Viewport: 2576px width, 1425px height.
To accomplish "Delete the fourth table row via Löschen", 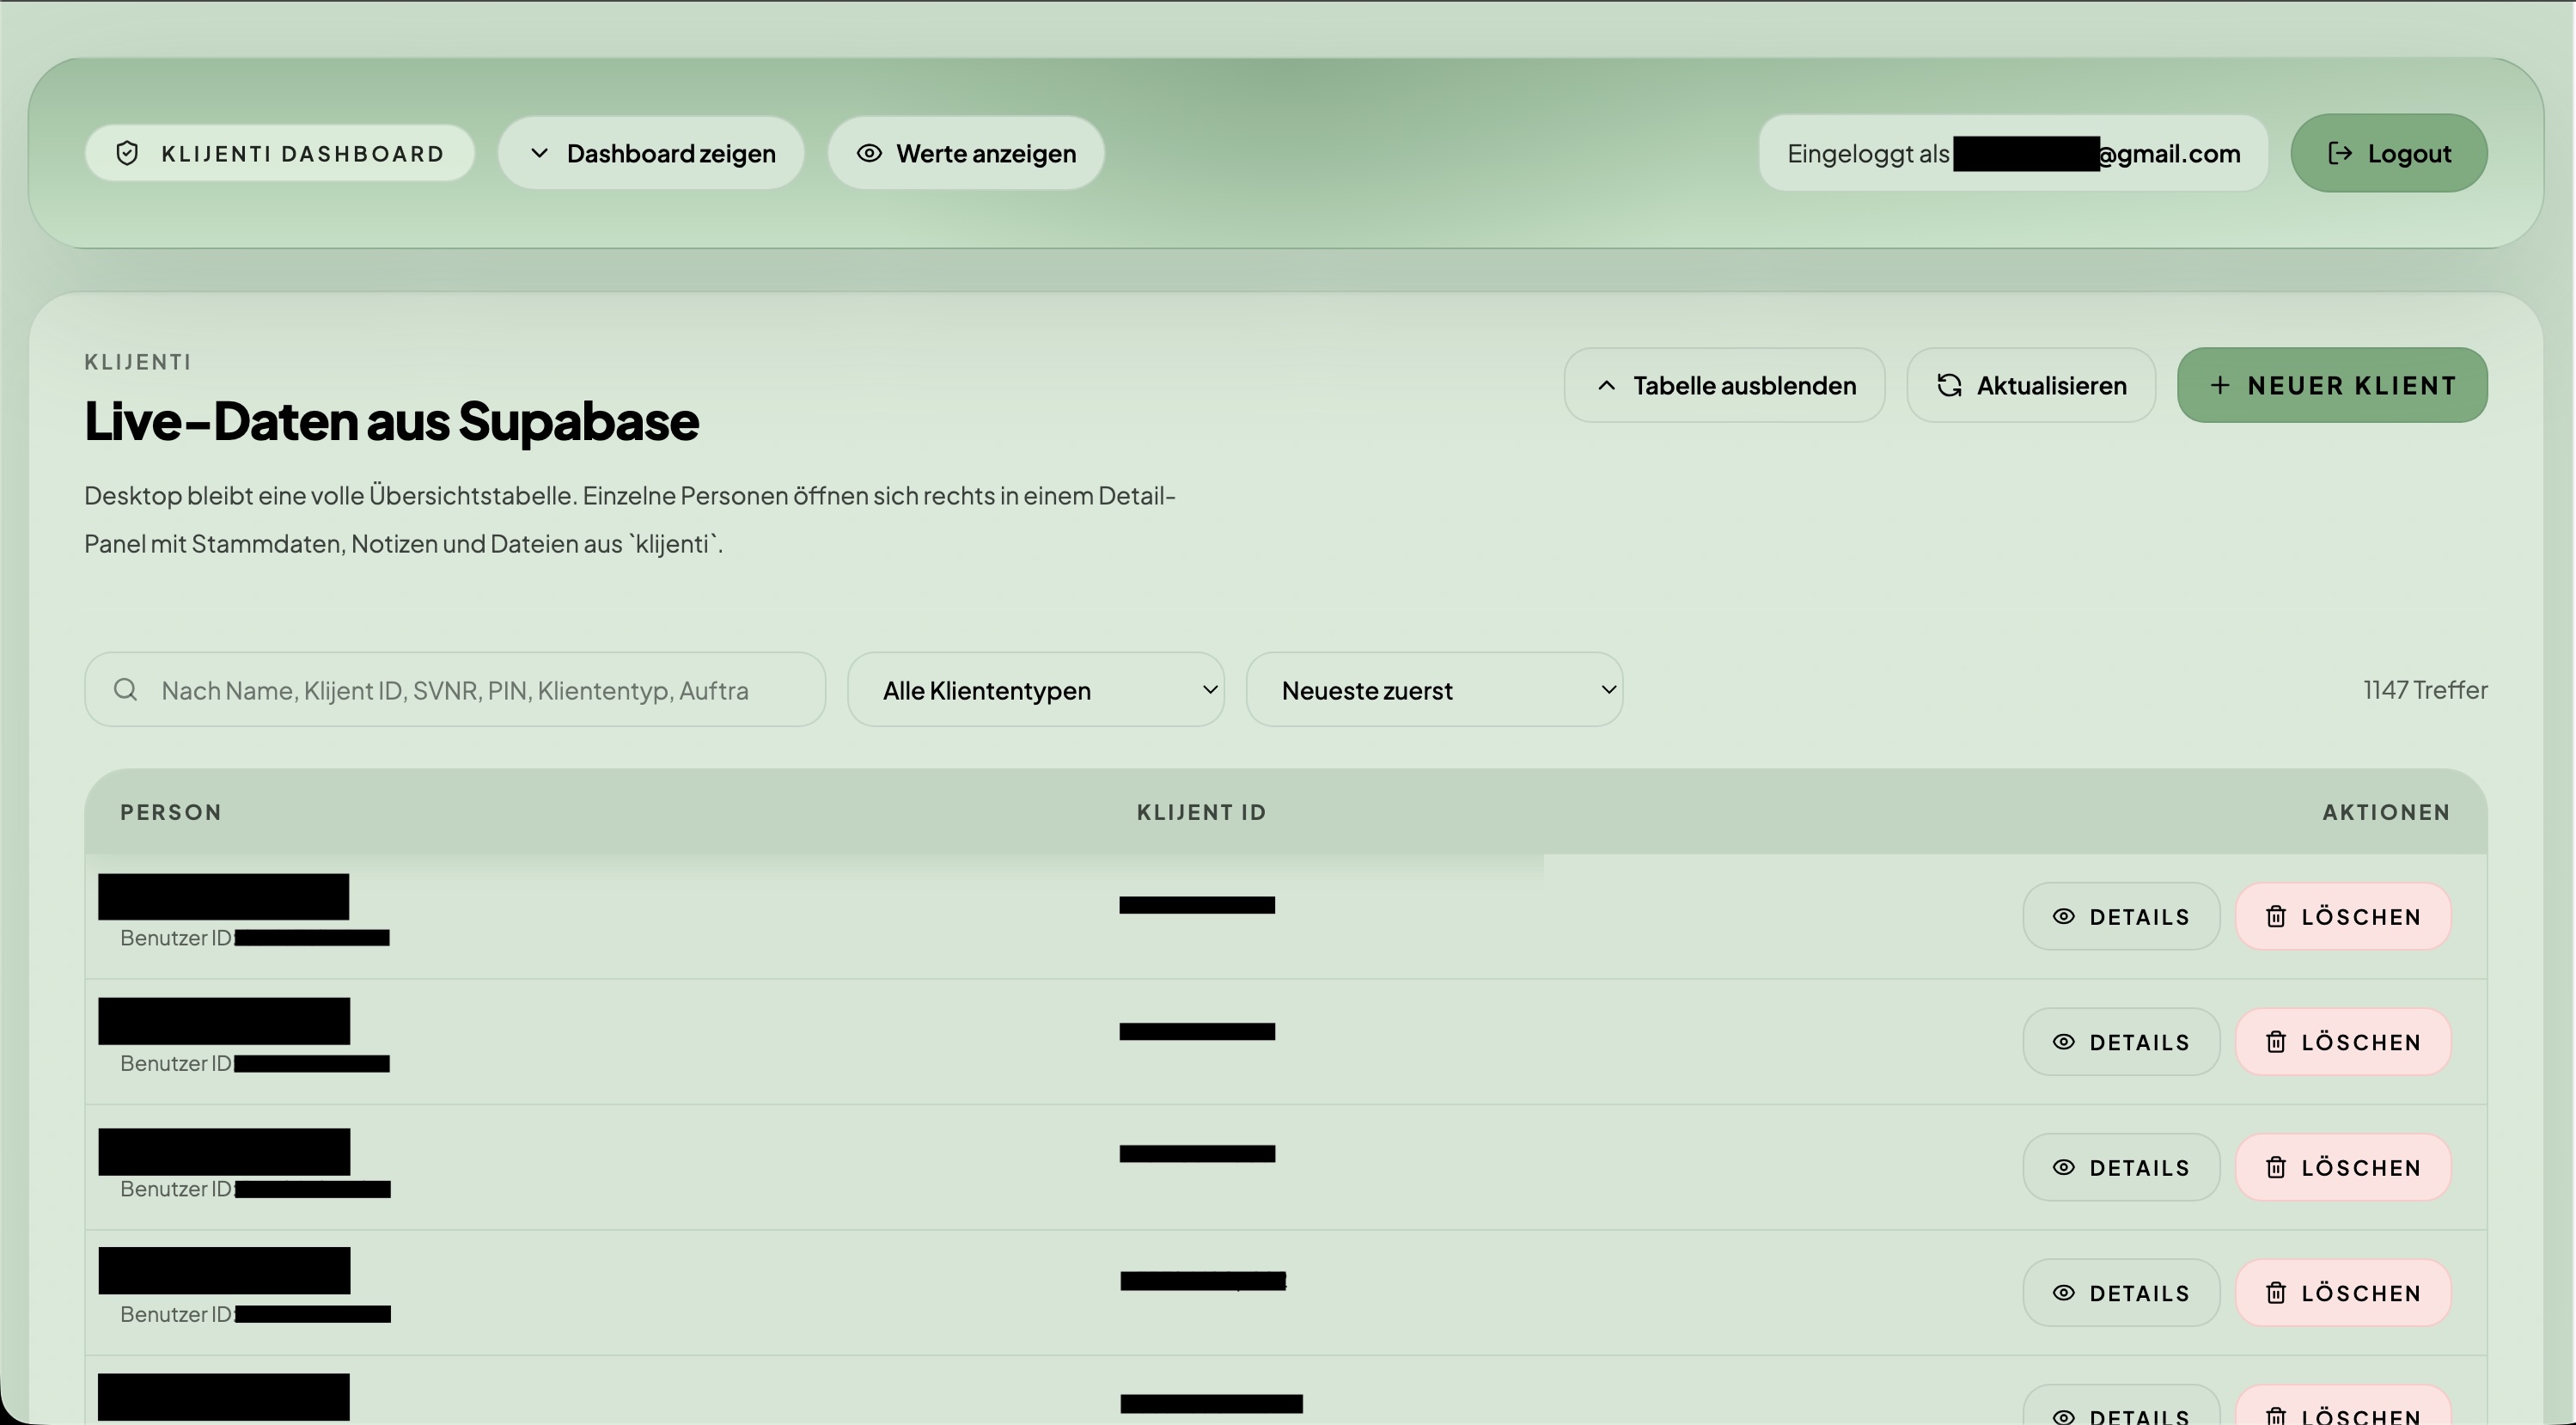I will tap(2343, 1293).
